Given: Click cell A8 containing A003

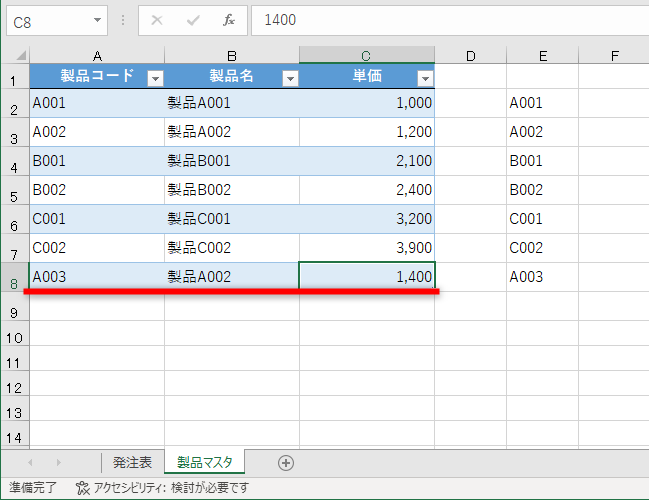Looking at the screenshot, I should tap(97, 277).
